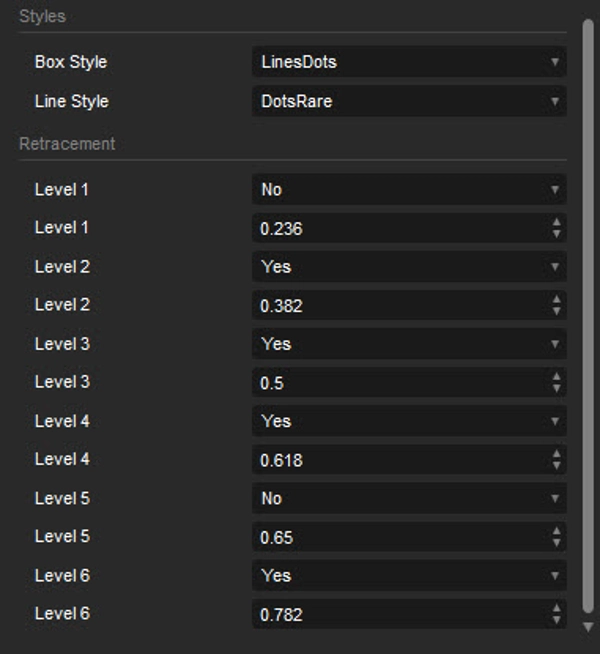Increase Level 4 value with up arrow
The image size is (600, 654).
(556, 454)
